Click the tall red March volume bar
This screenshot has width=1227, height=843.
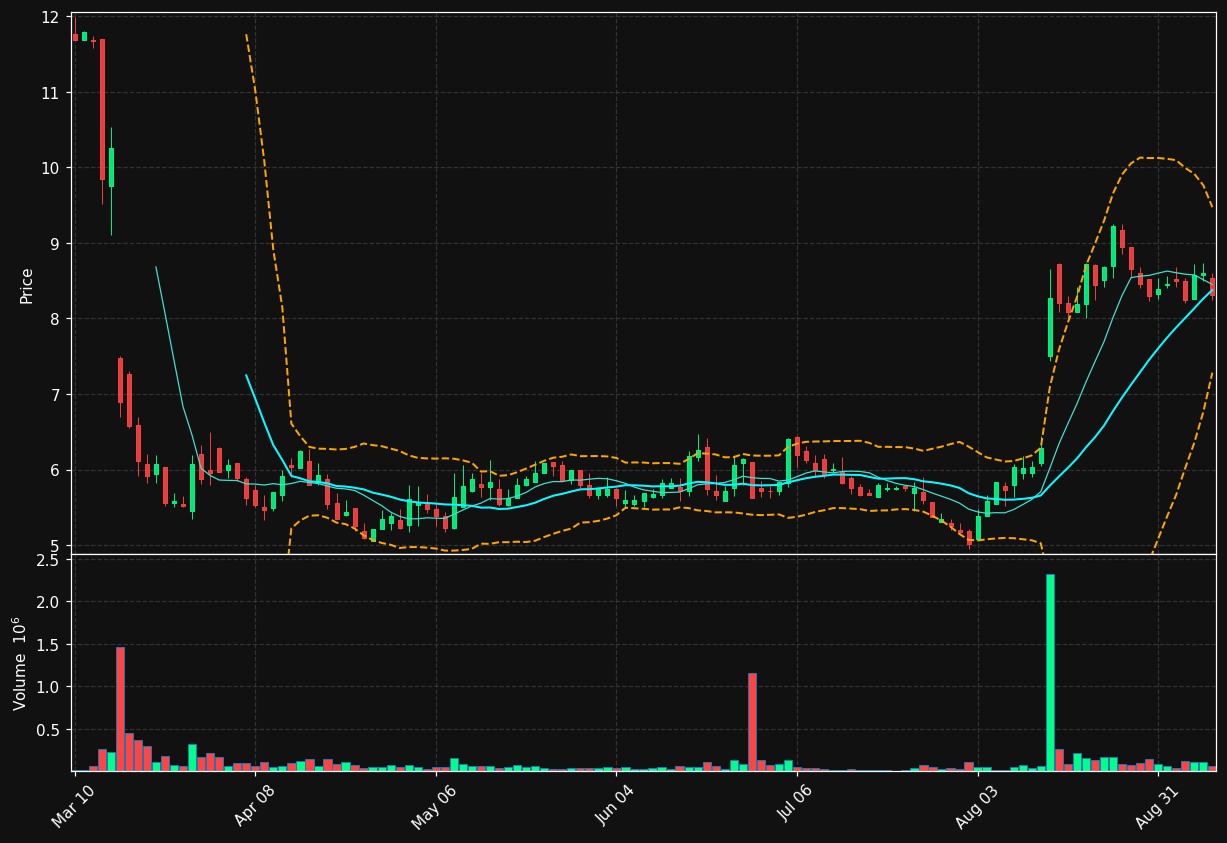point(120,709)
